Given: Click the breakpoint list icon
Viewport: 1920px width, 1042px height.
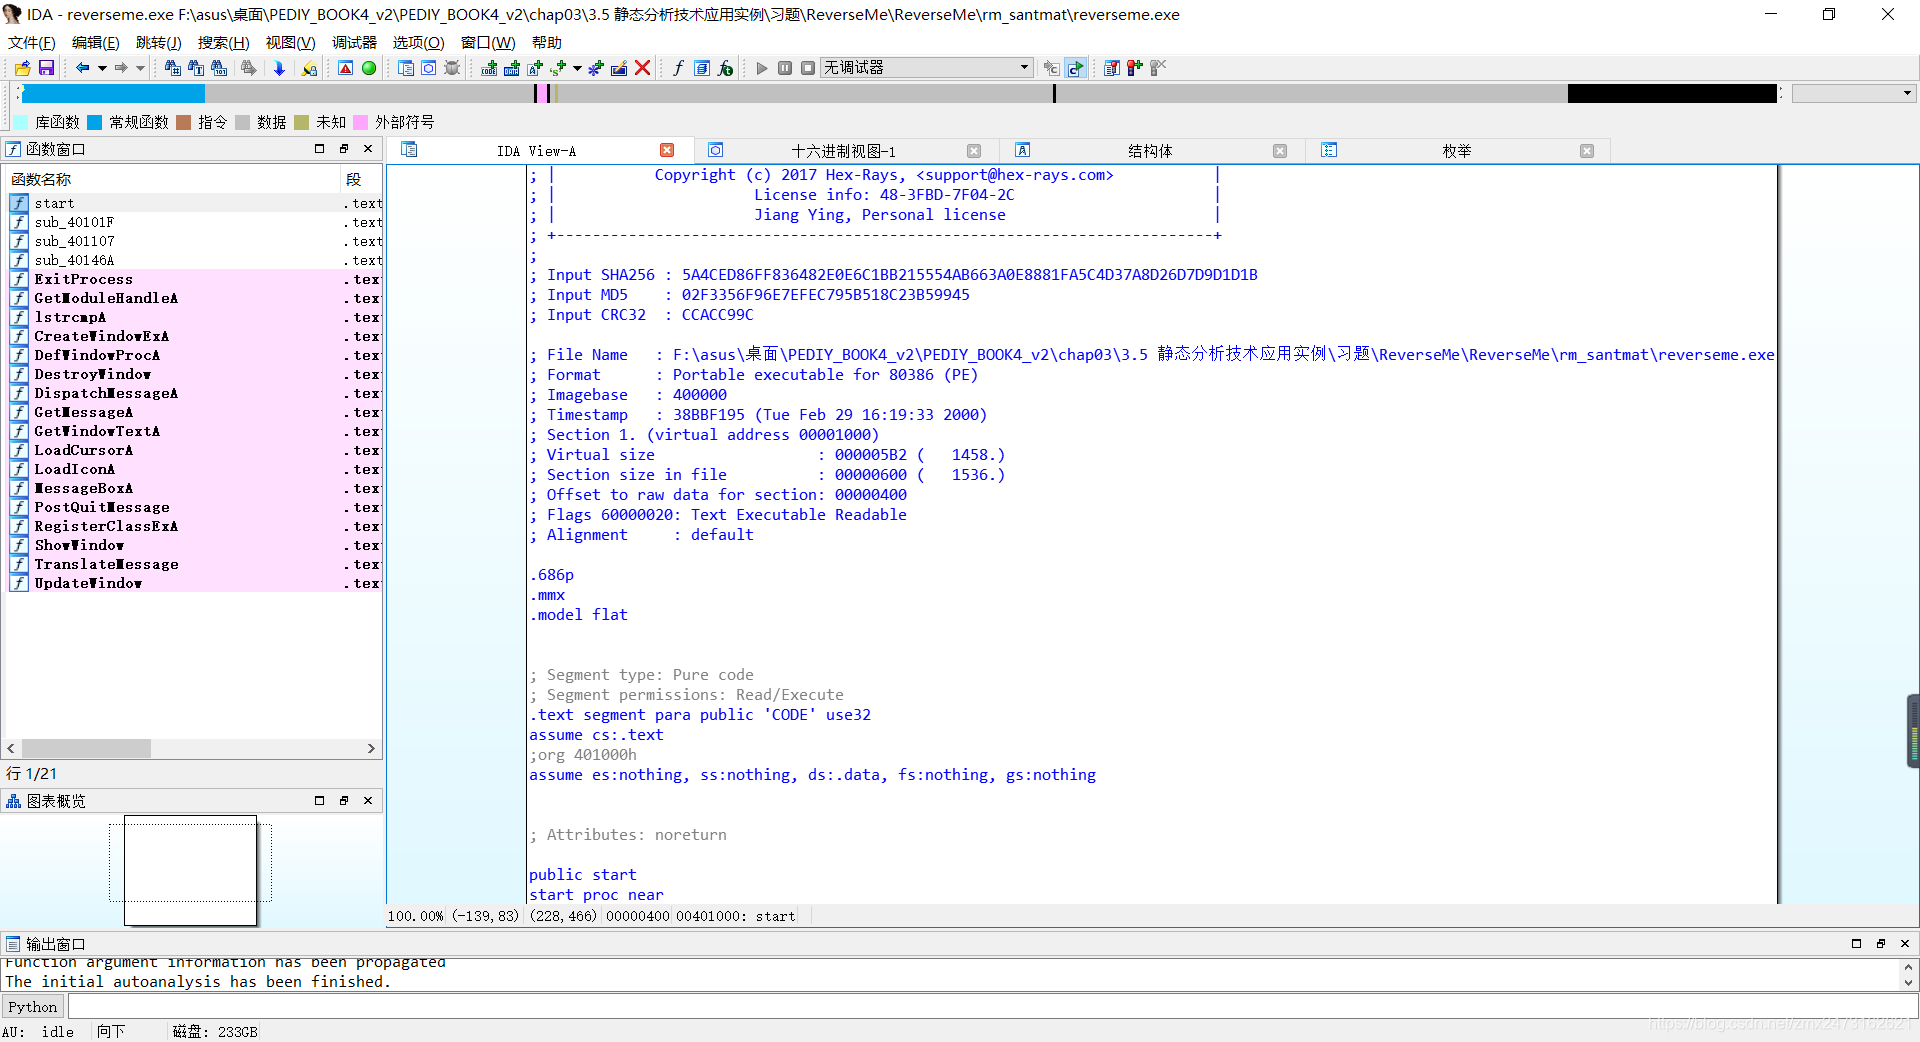Looking at the screenshot, I should click(1112, 68).
